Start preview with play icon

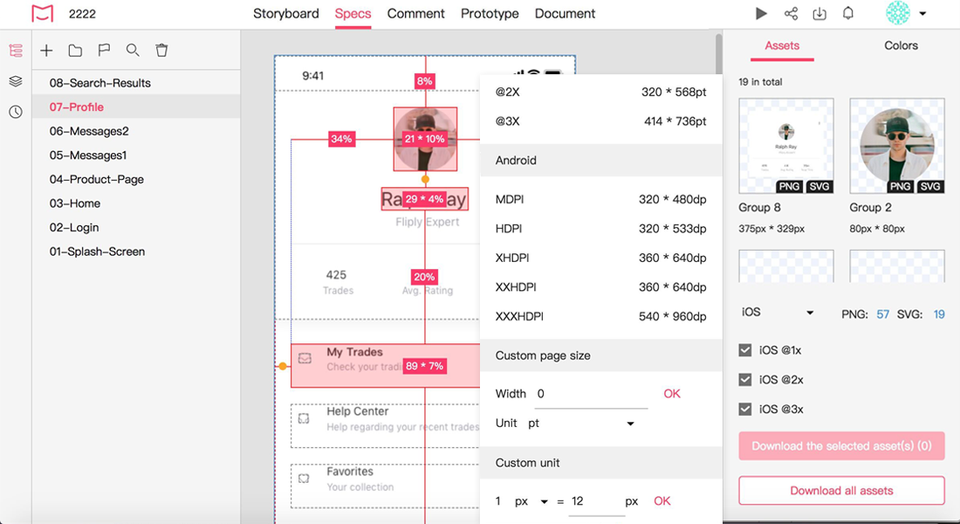[761, 13]
